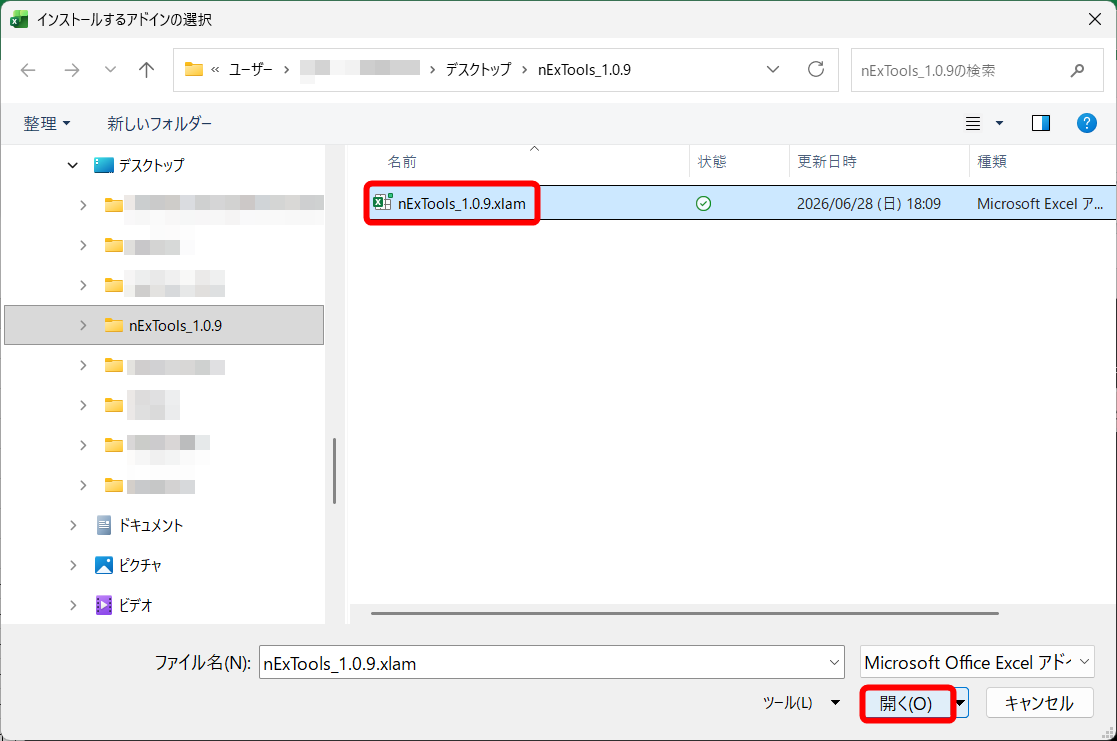Open the Microsoft Office Excel アド file type dropdown

tap(977, 662)
